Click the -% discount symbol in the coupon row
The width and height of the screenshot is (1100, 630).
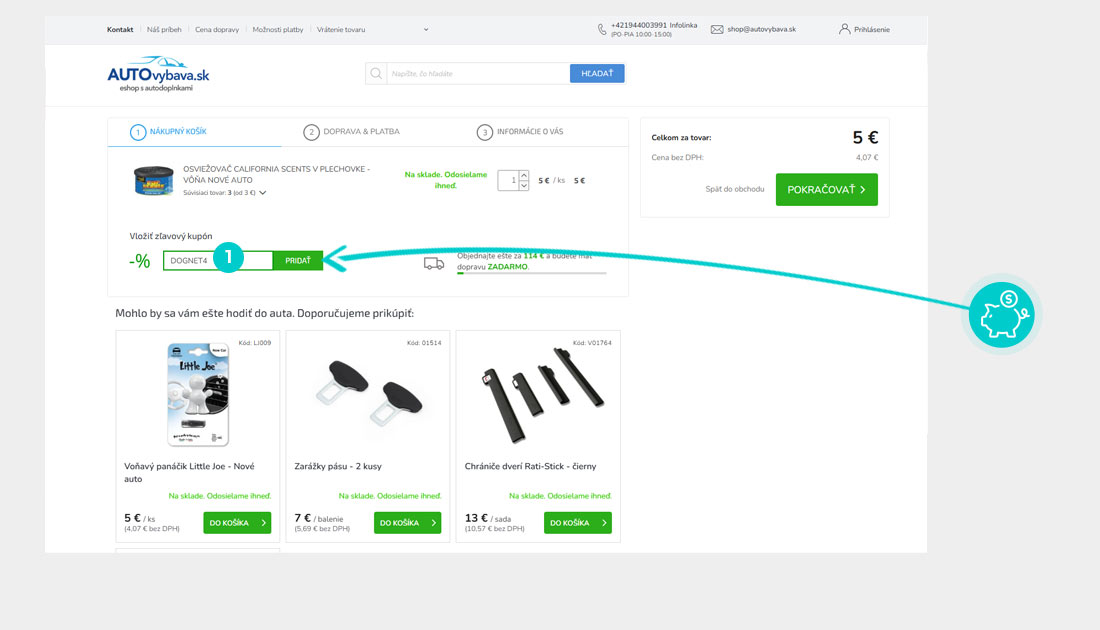point(140,260)
